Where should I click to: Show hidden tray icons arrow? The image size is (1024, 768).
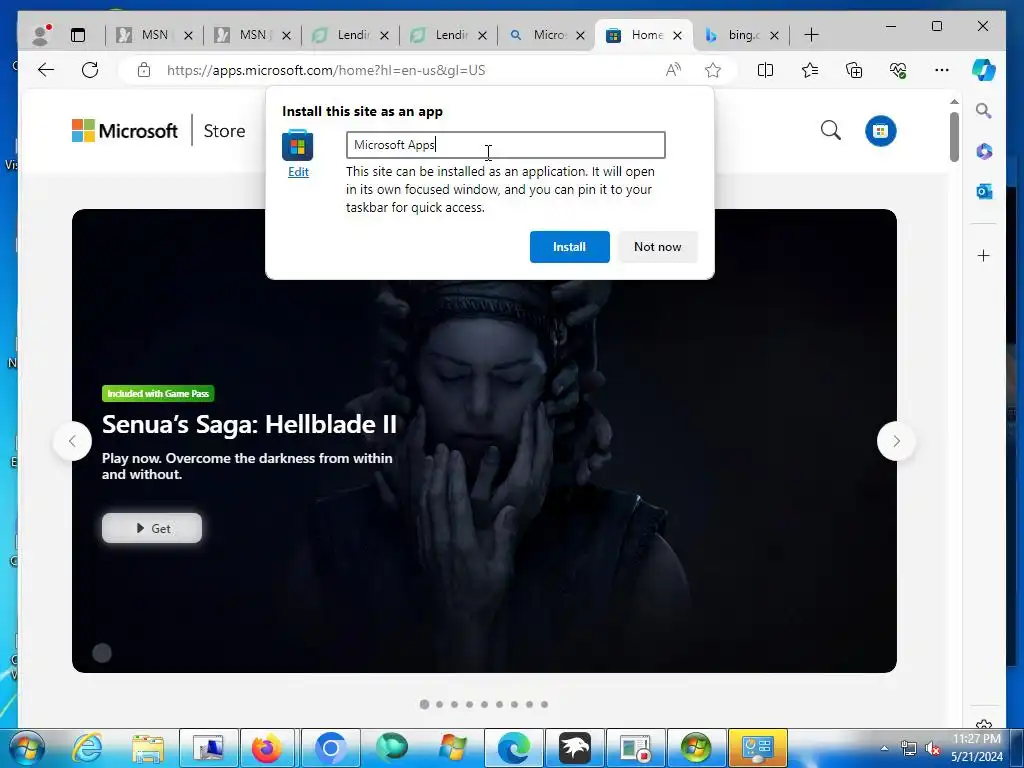pos(884,748)
